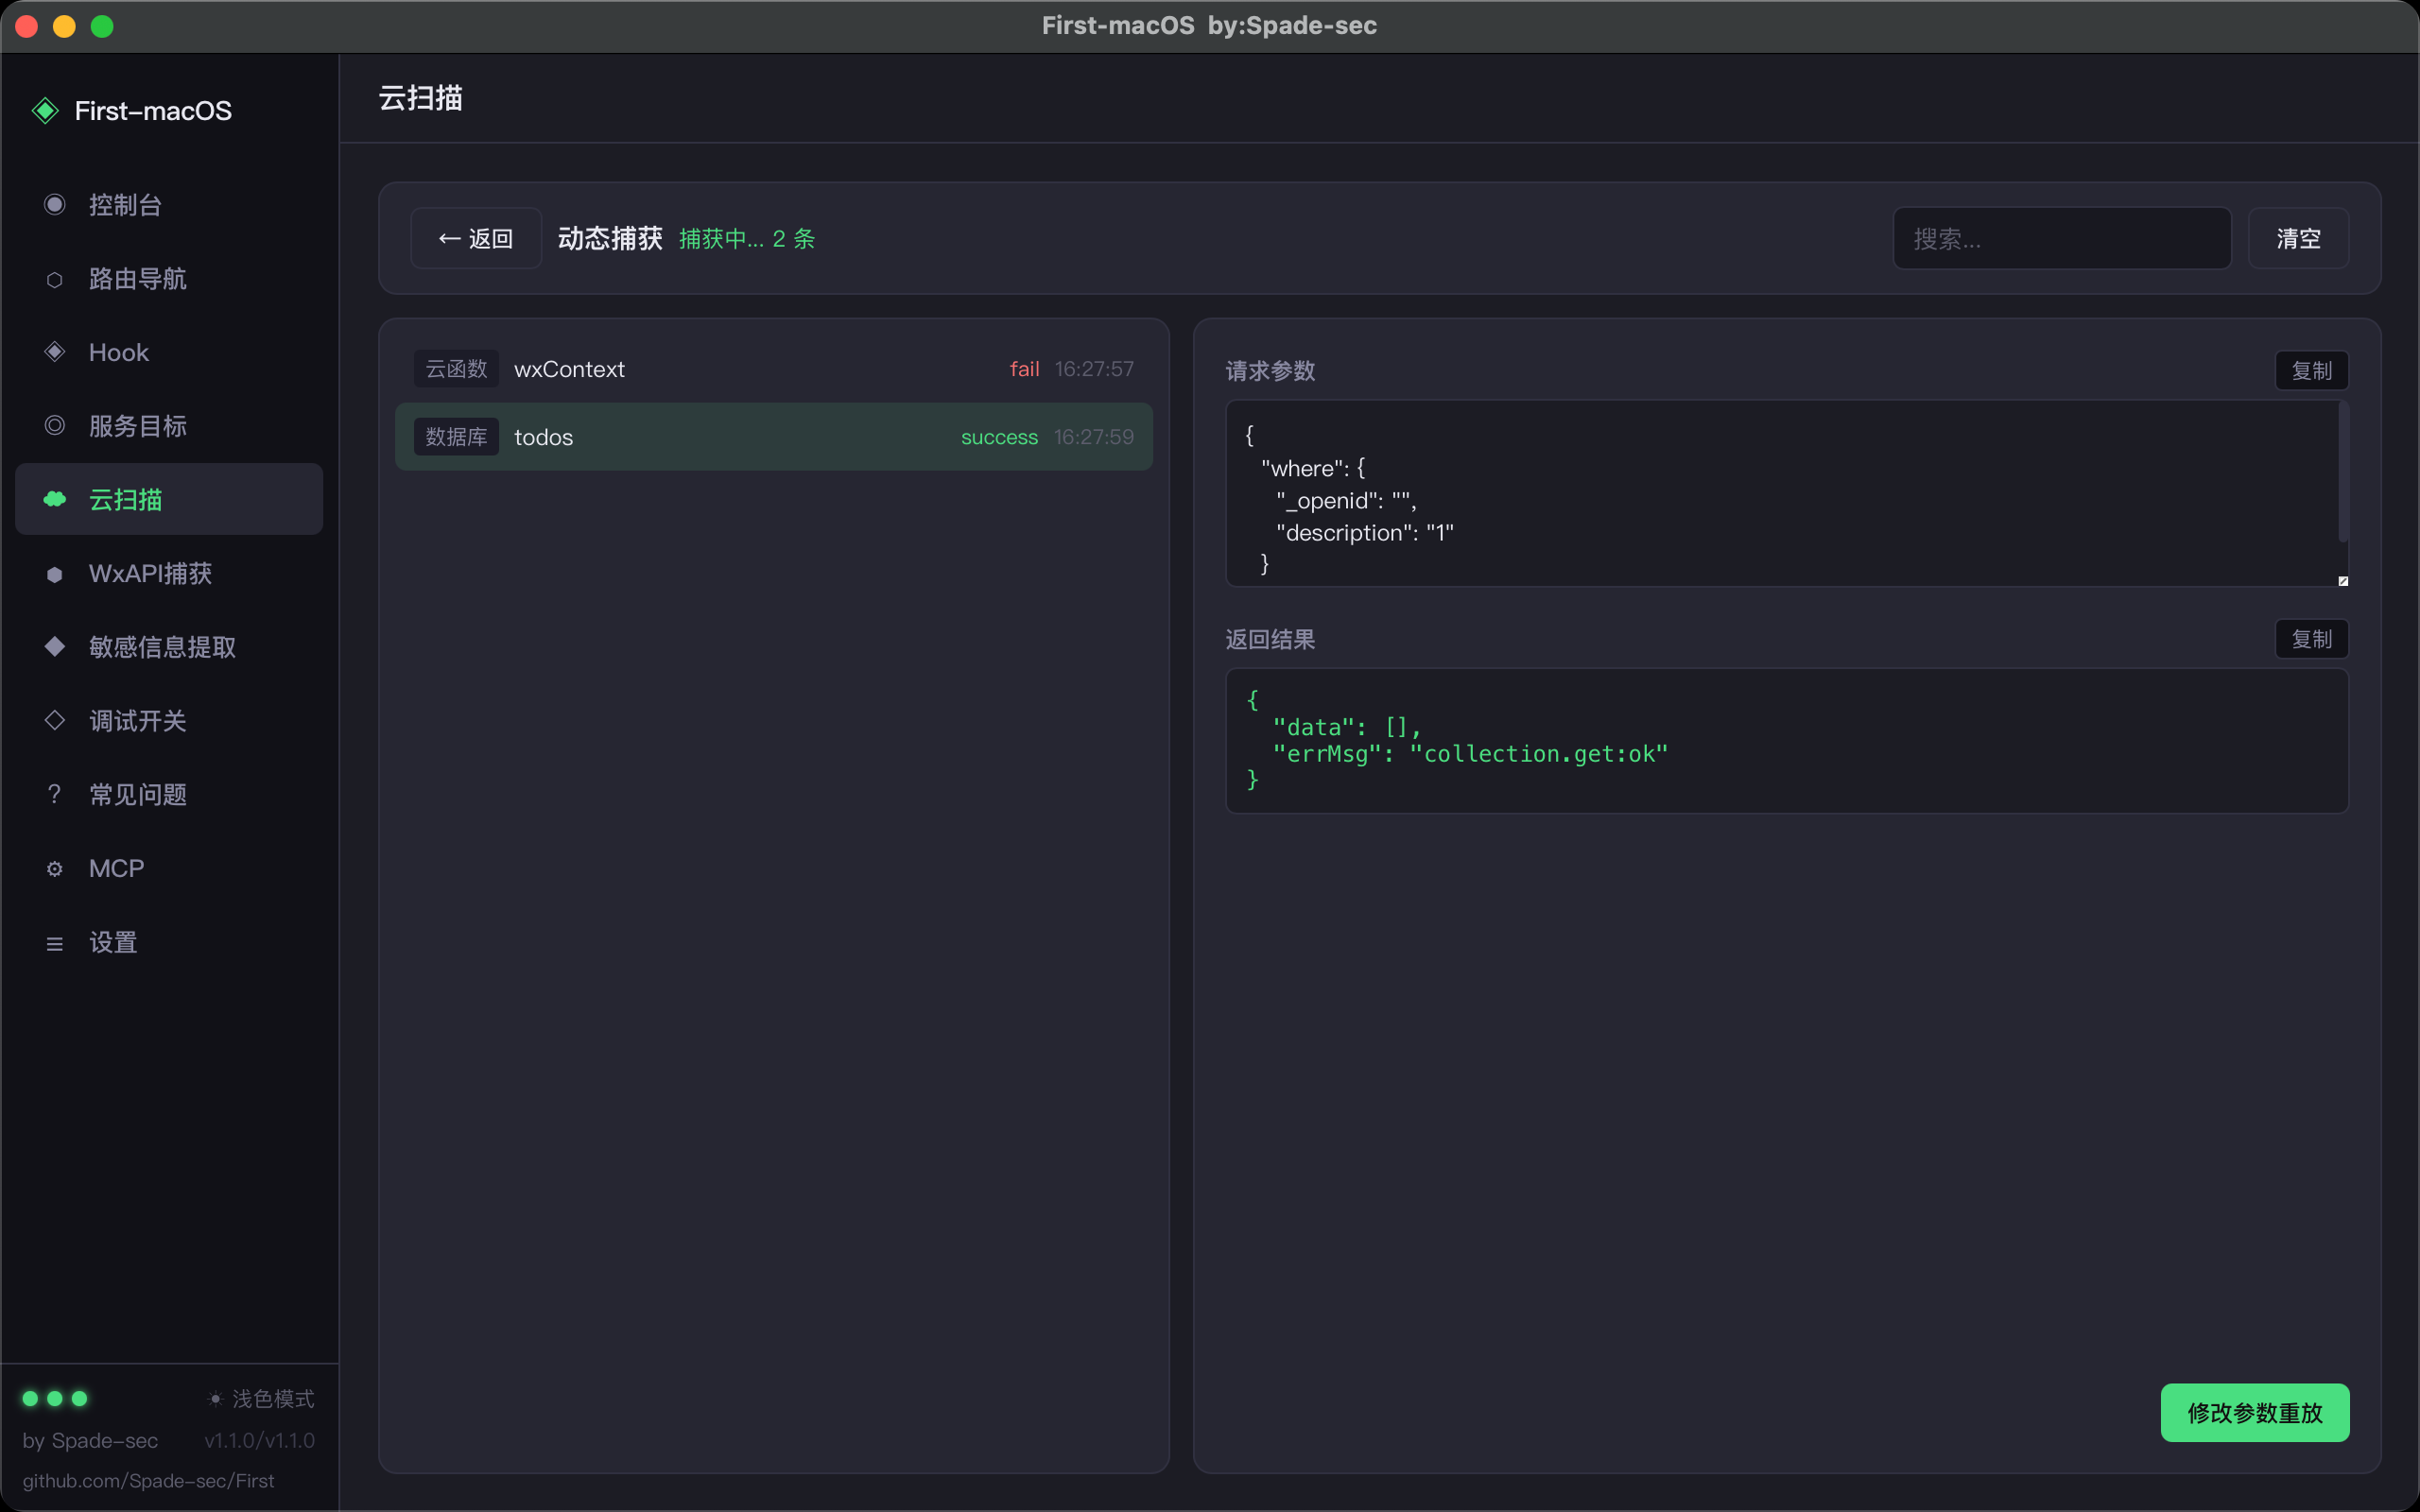The width and height of the screenshot is (2420, 1512).
Task: Click the 控制台 sidebar icon
Action: 55,204
